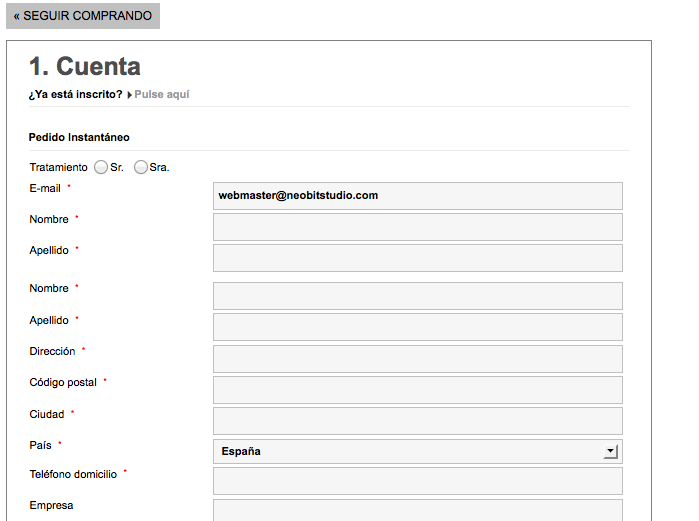Click the Teléfono domicilio label
This screenshot has height=521, width=699.
tap(73, 474)
